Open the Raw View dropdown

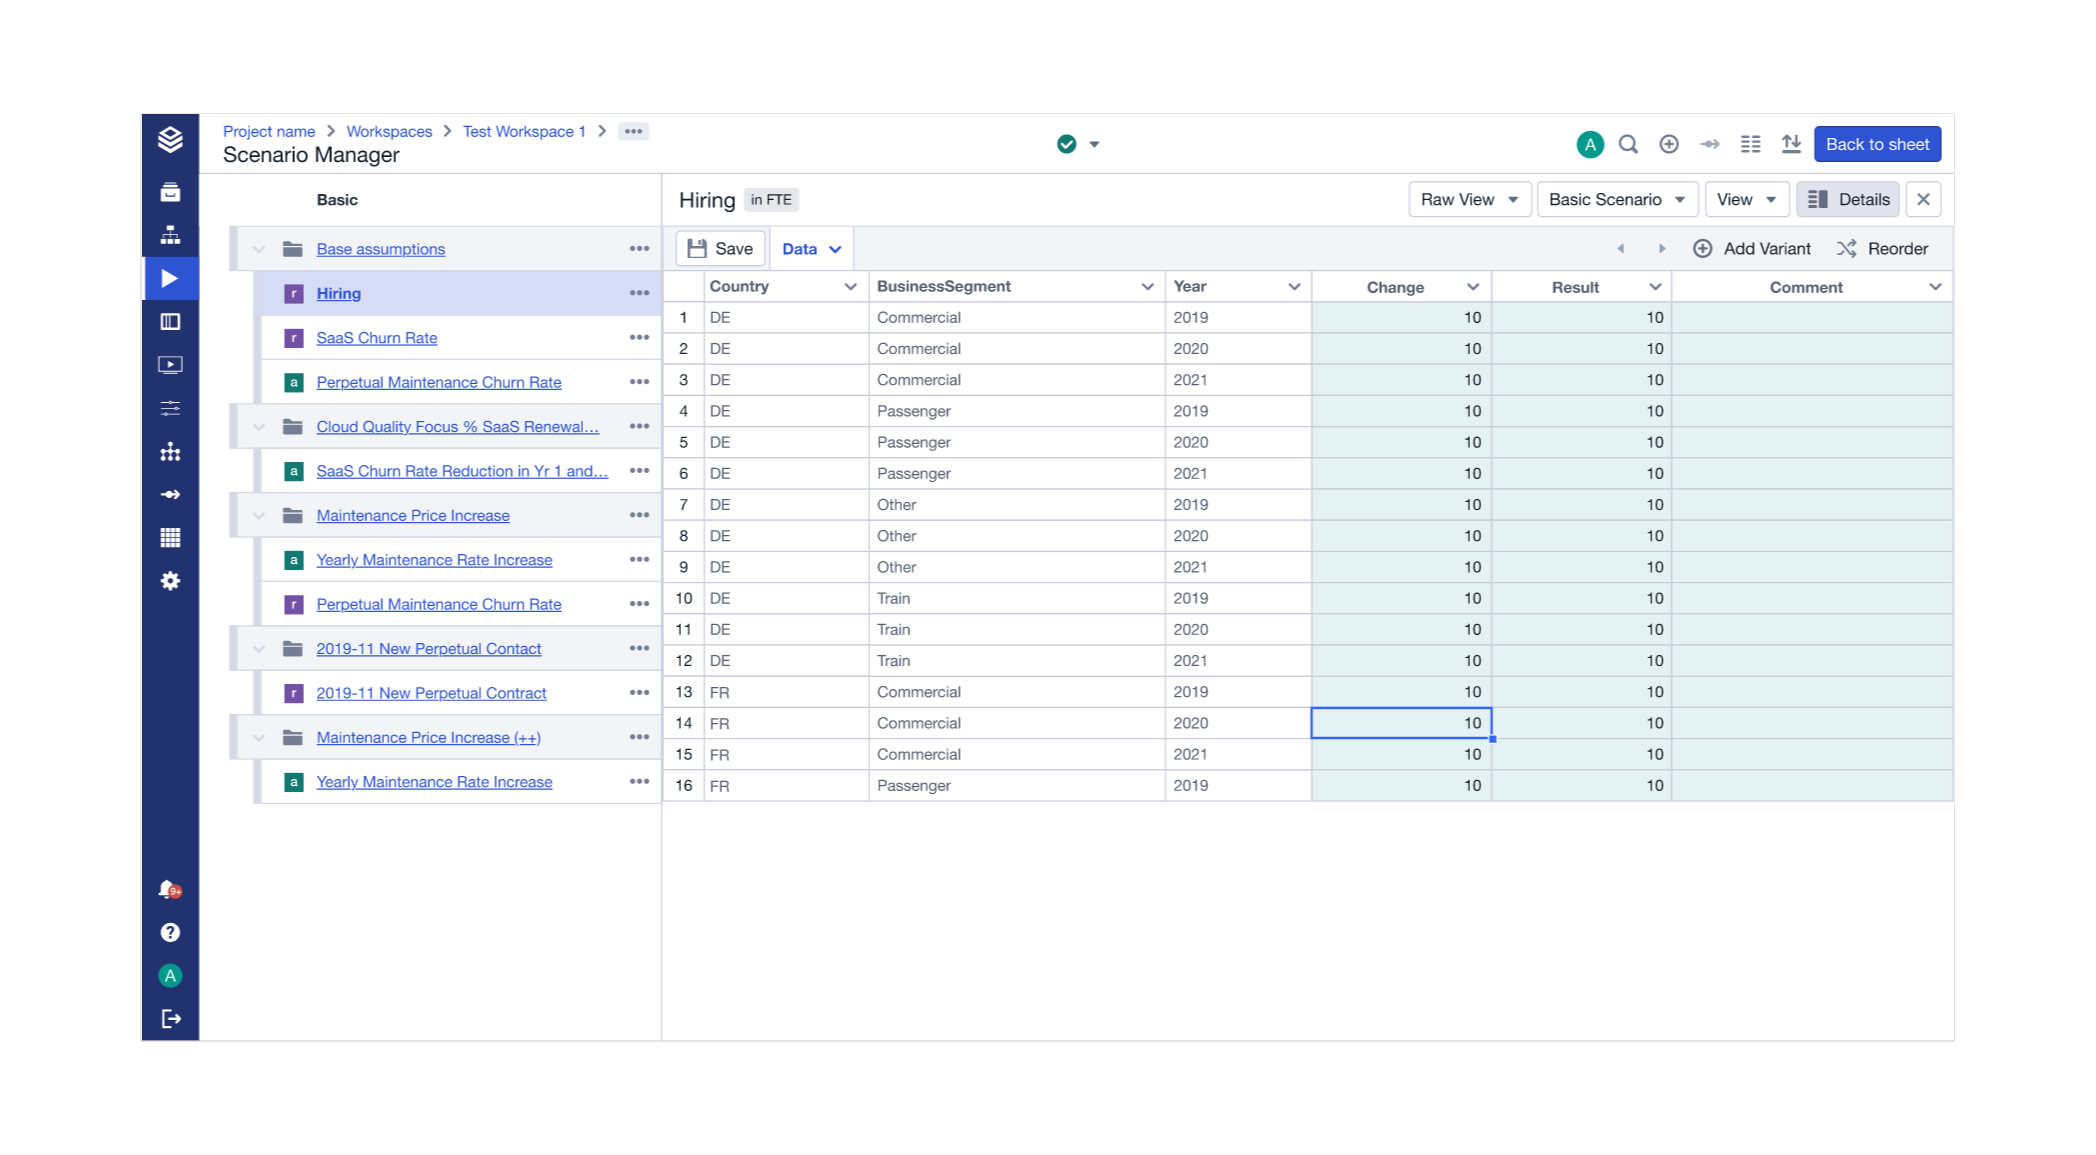point(1469,199)
